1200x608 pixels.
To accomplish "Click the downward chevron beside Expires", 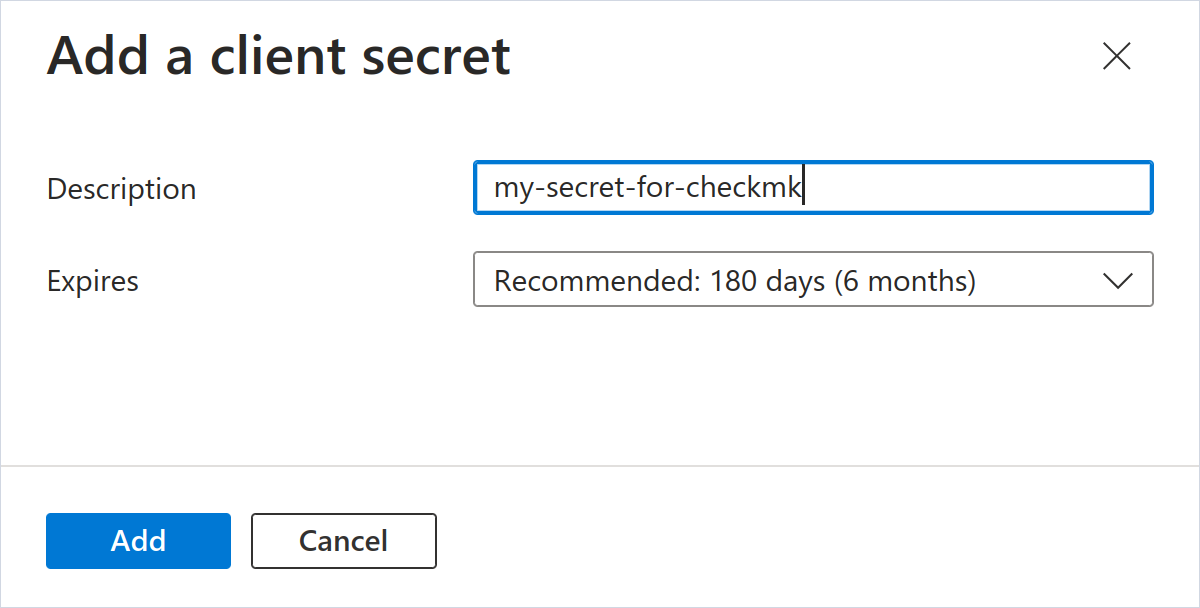I will pyautogui.click(x=1118, y=280).
